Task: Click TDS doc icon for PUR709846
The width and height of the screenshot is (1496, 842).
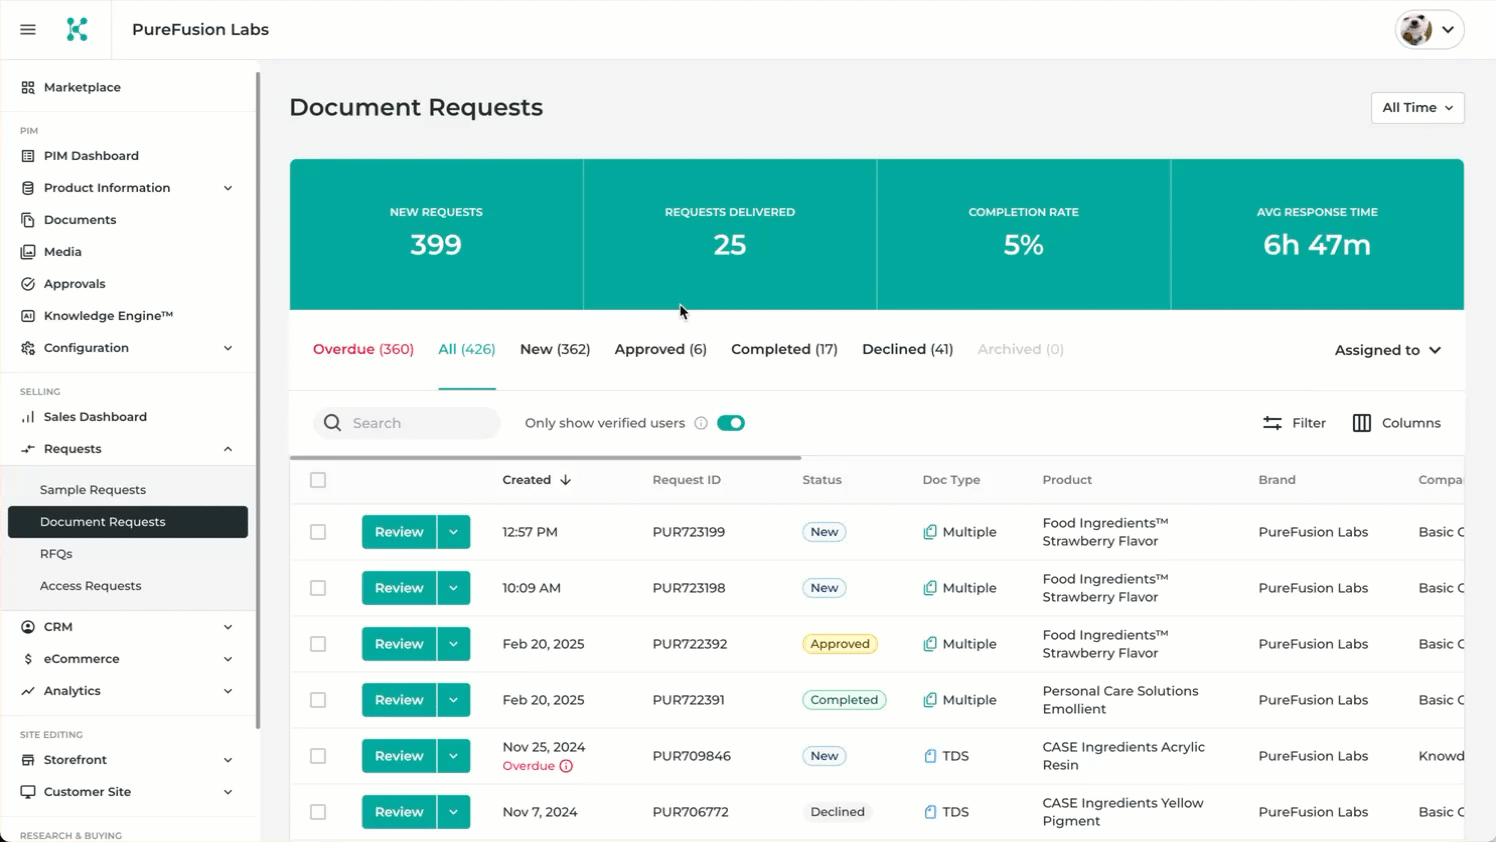Action: (930, 756)
